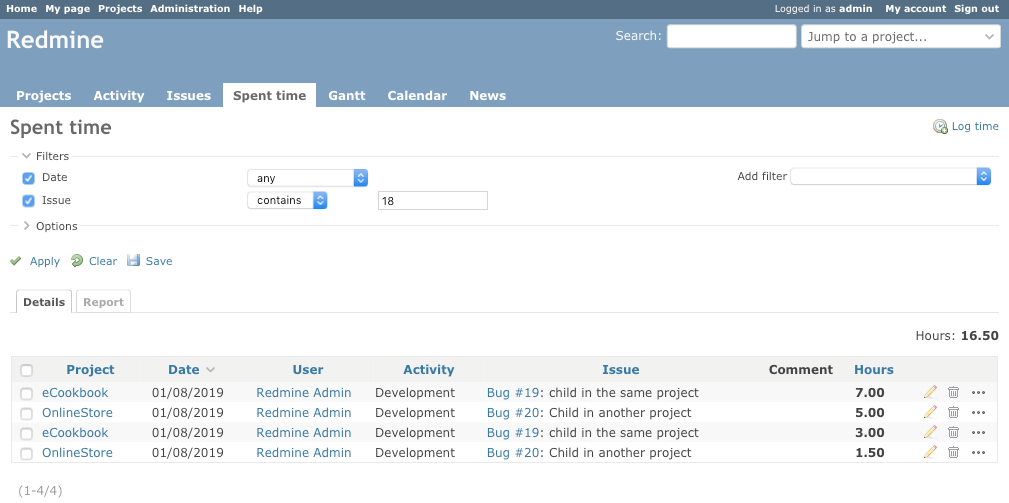The height and width of the screenshot is (503, 1009).
Task: Click the Issue filter value field containing 18
Action: 432,201
